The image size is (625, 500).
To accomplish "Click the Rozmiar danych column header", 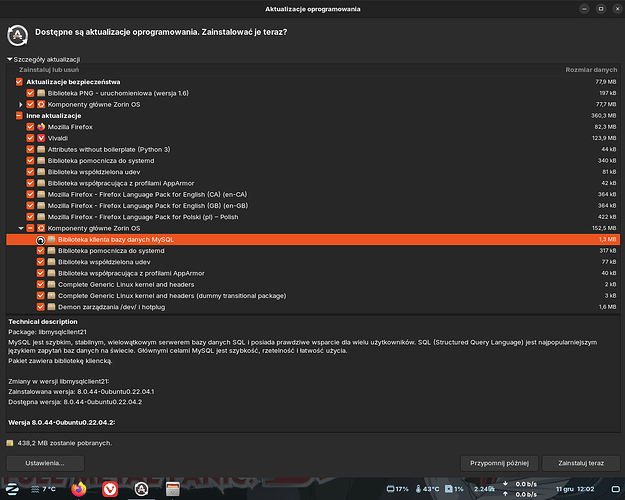I will [590, 70].
